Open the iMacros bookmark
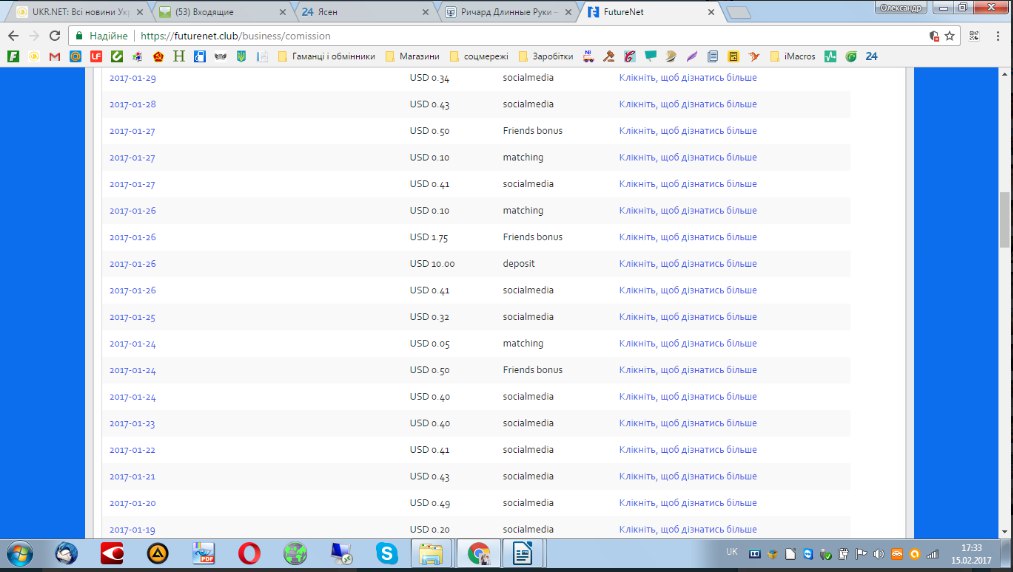This screenshot has width=1013, height=572. coord(794,56)
